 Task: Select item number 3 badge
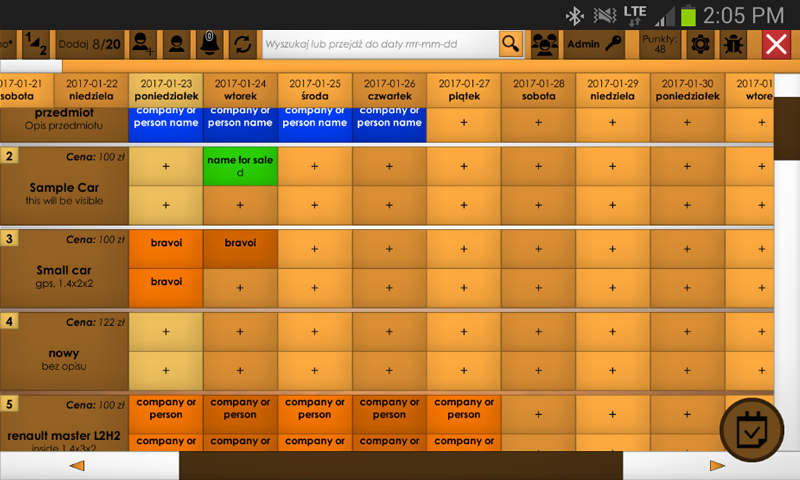pos(9,238)
